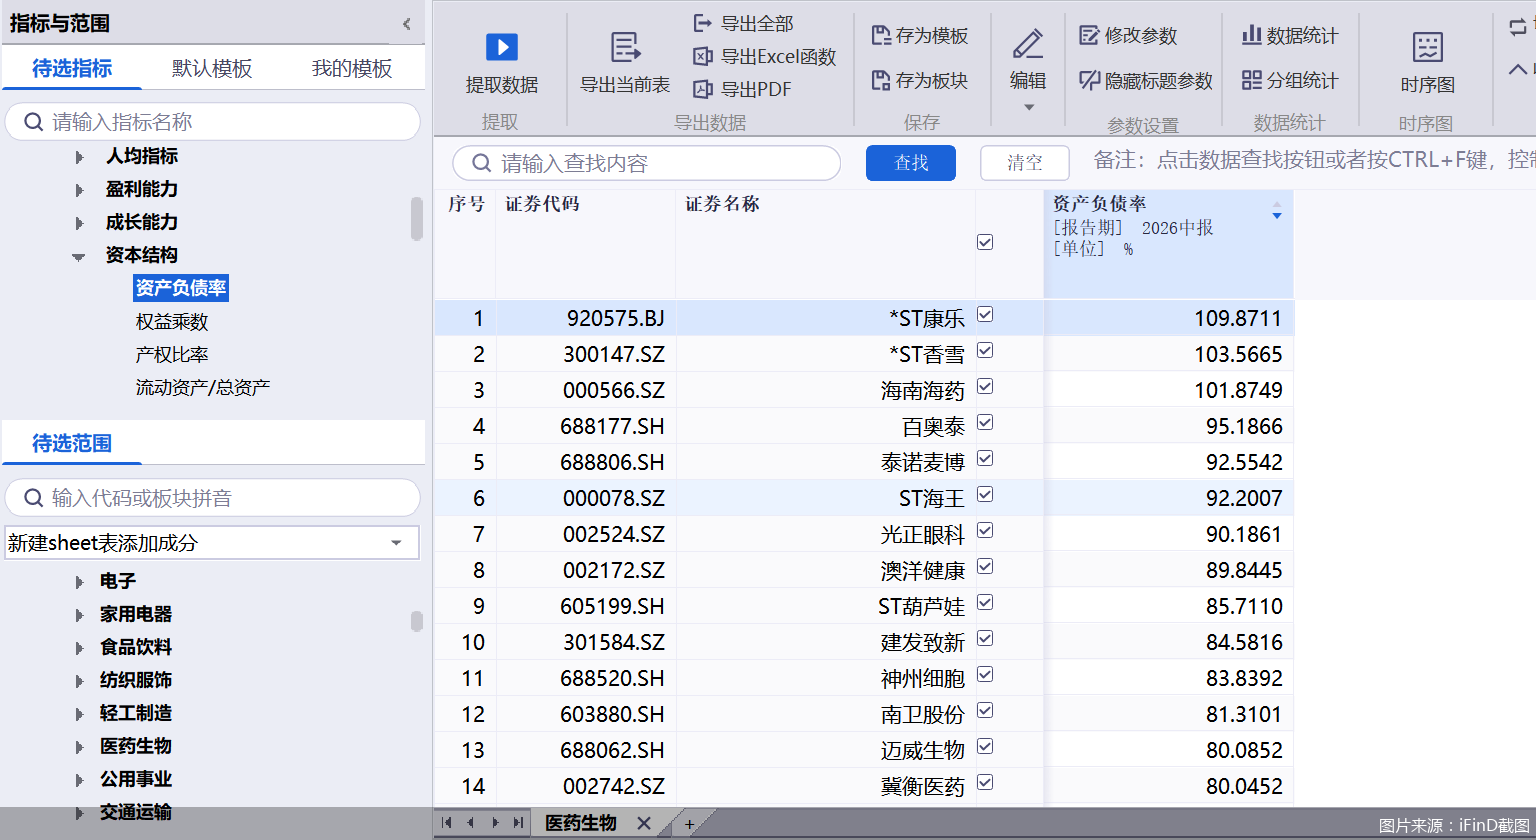This screenshot has height=840, width=1536.
Task: Click the 编辑 pencil icon
Action: 1028,45
